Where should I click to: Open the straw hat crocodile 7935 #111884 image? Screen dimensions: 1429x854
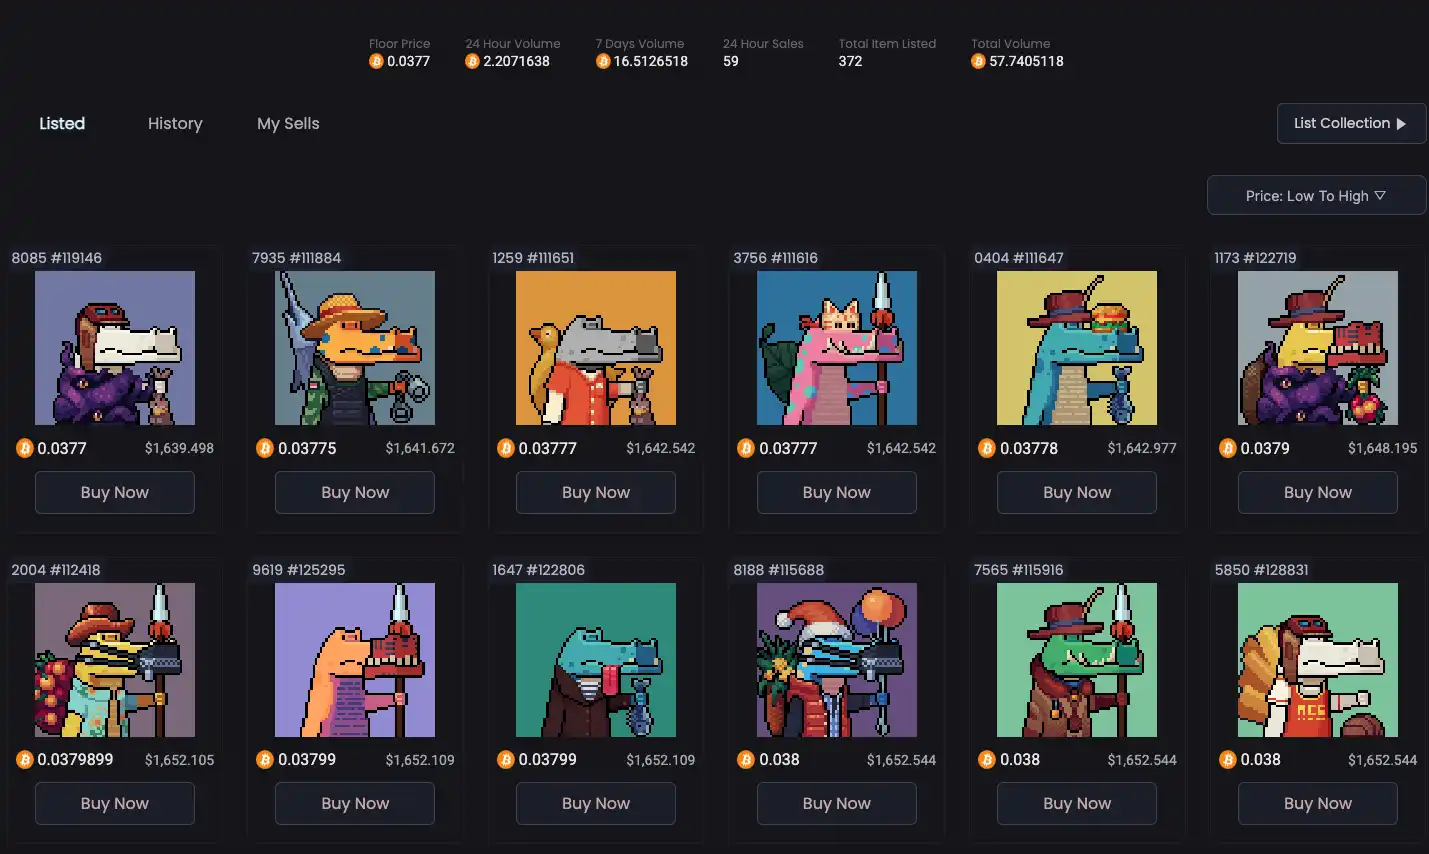coord(355,348)
